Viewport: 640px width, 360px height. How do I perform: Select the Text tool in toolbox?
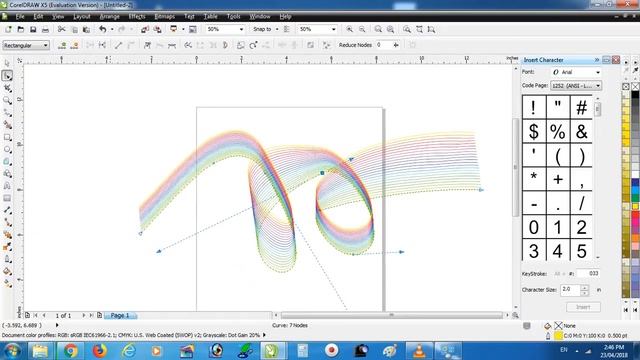coord(7,186)
